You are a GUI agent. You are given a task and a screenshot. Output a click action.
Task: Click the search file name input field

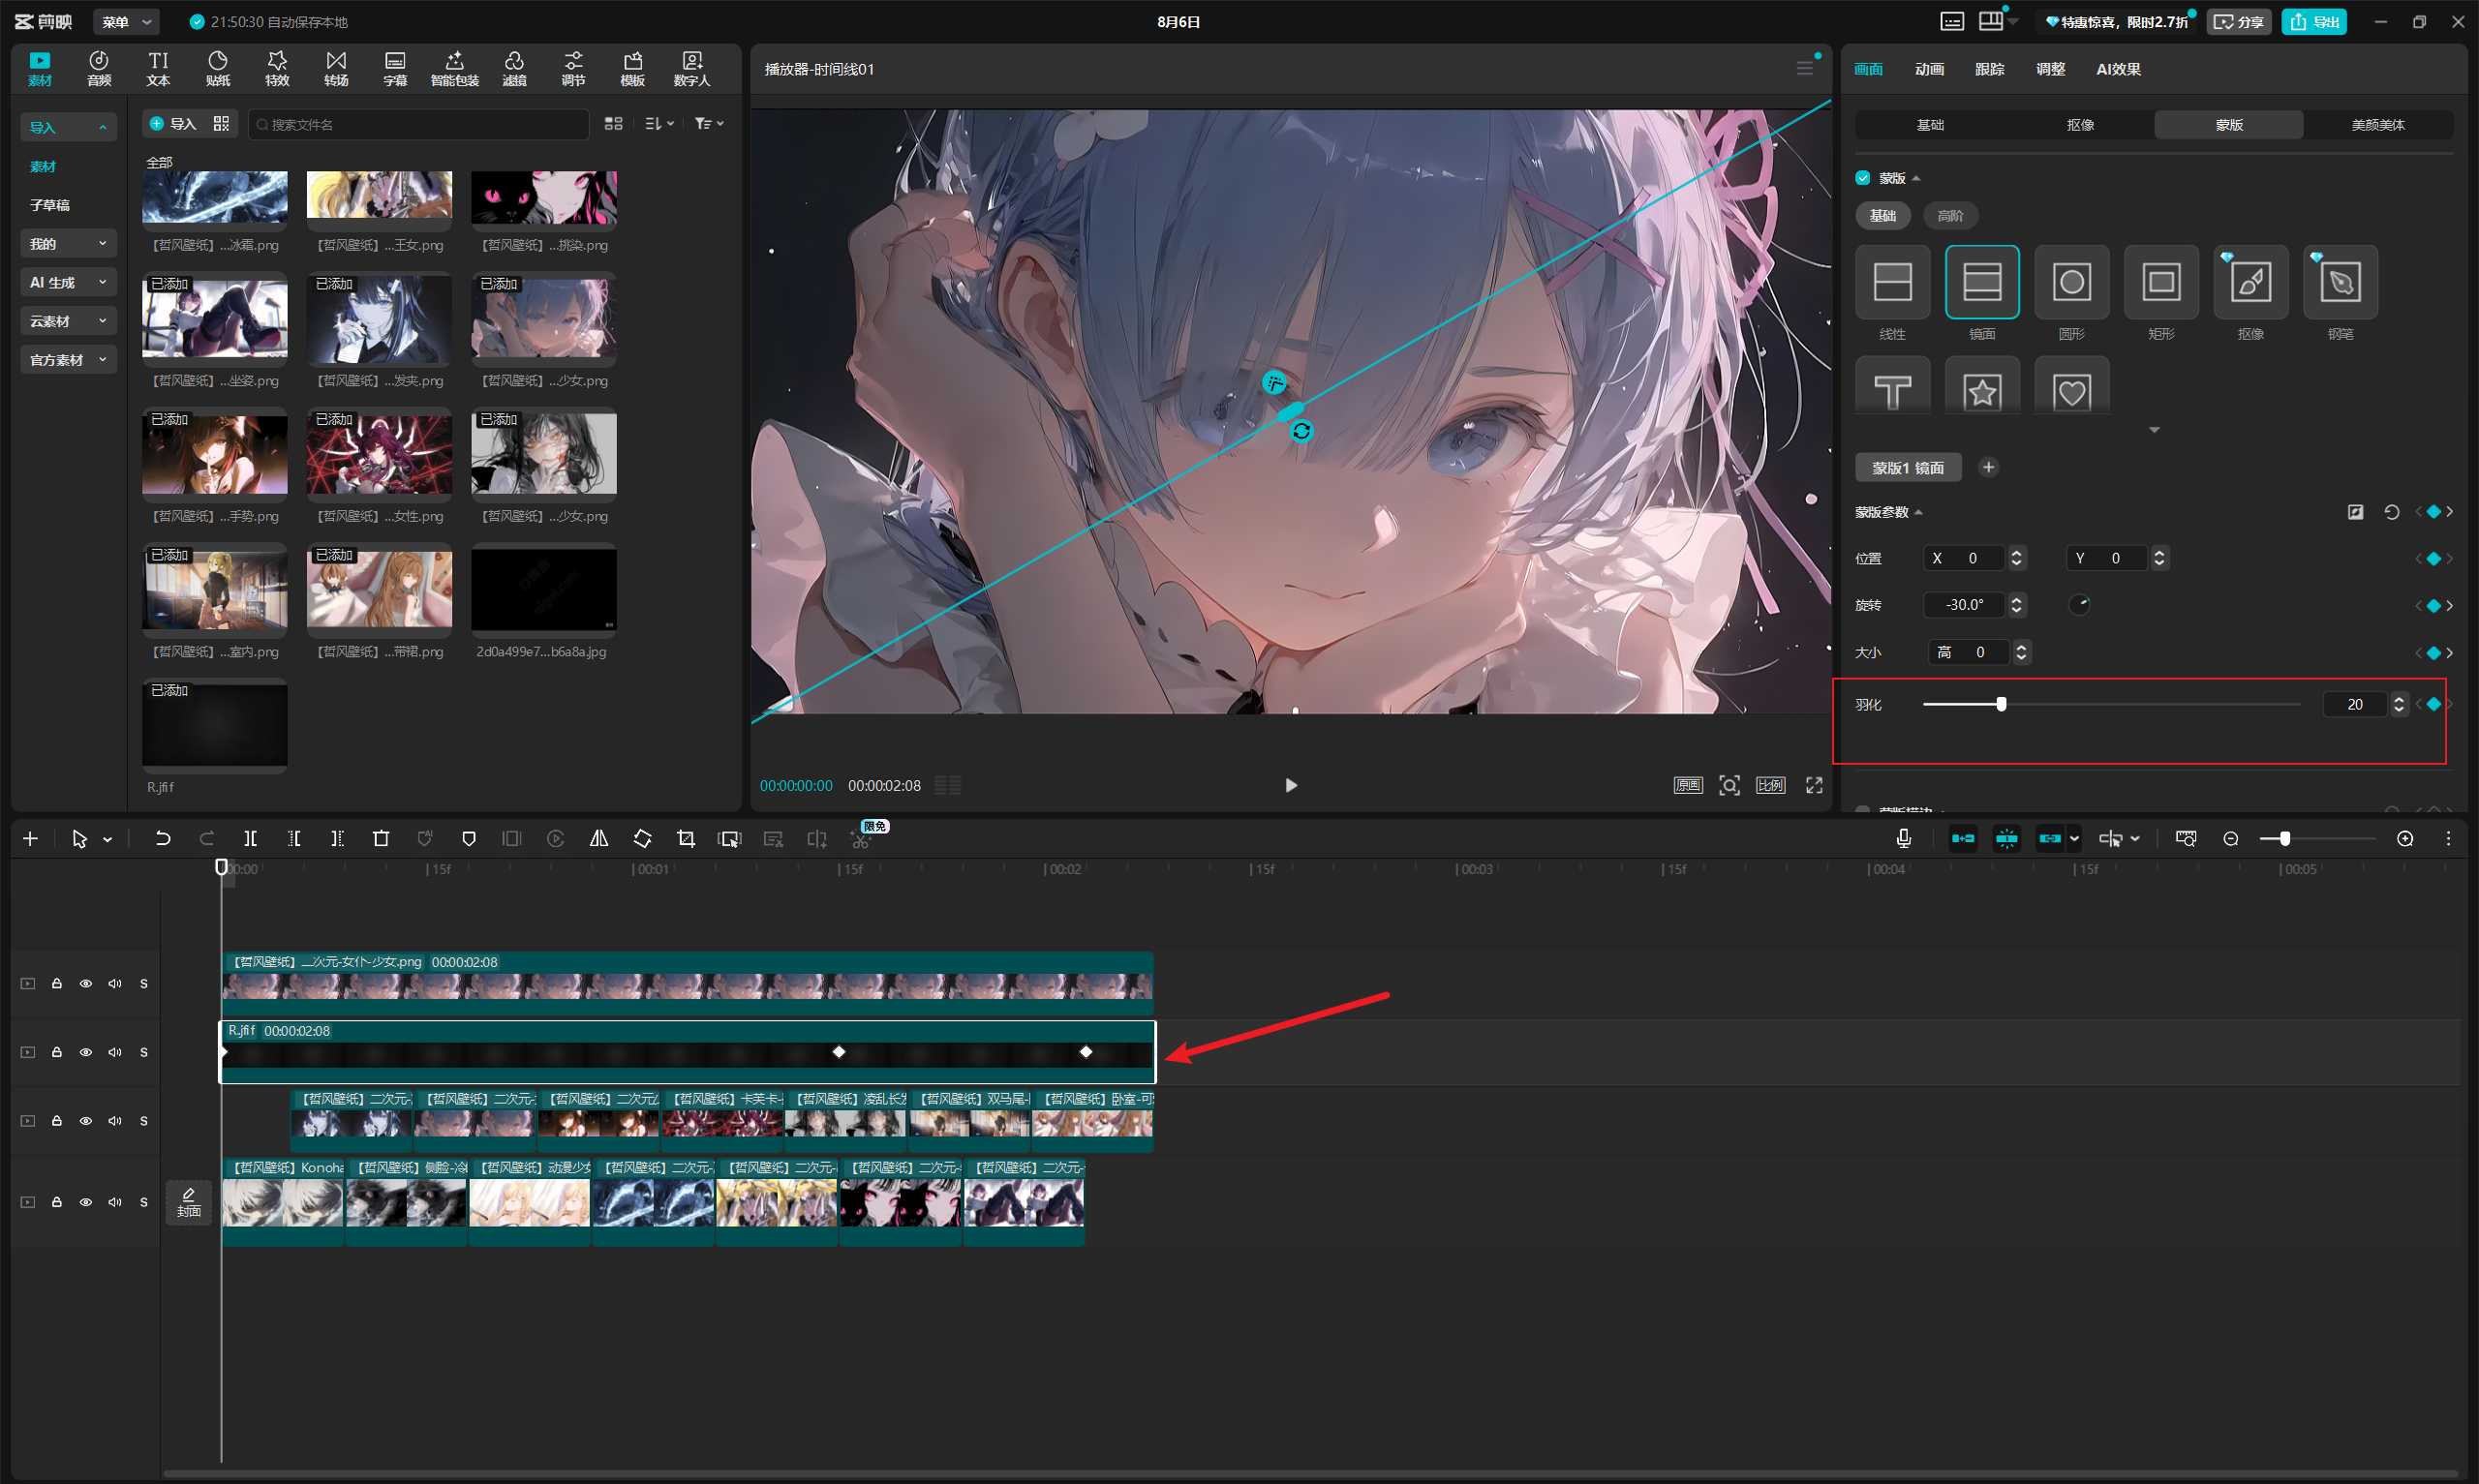point(418,124)
